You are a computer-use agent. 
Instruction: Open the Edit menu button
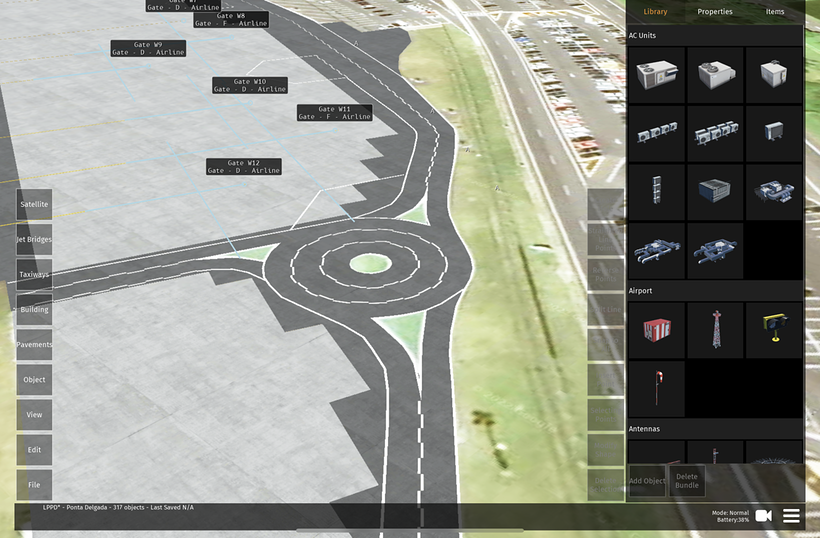pos(34,450)
